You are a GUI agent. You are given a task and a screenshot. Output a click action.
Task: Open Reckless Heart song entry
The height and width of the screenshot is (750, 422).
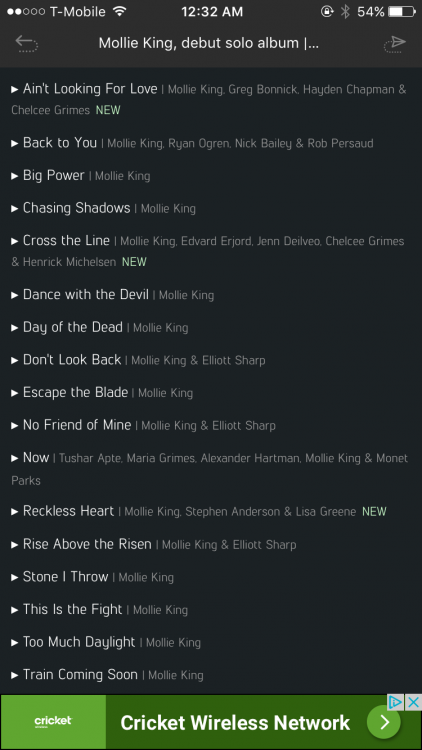coord(68,511)
